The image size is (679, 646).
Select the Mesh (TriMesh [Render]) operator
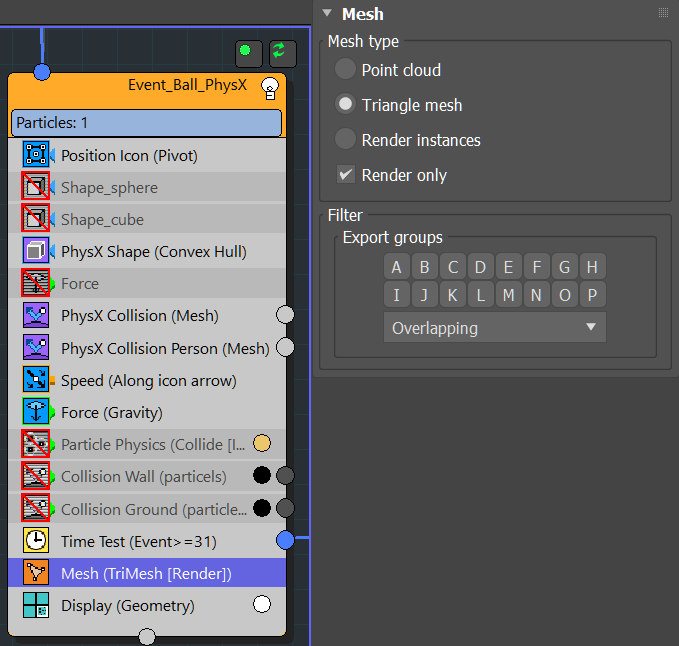[x=146, y=573]
